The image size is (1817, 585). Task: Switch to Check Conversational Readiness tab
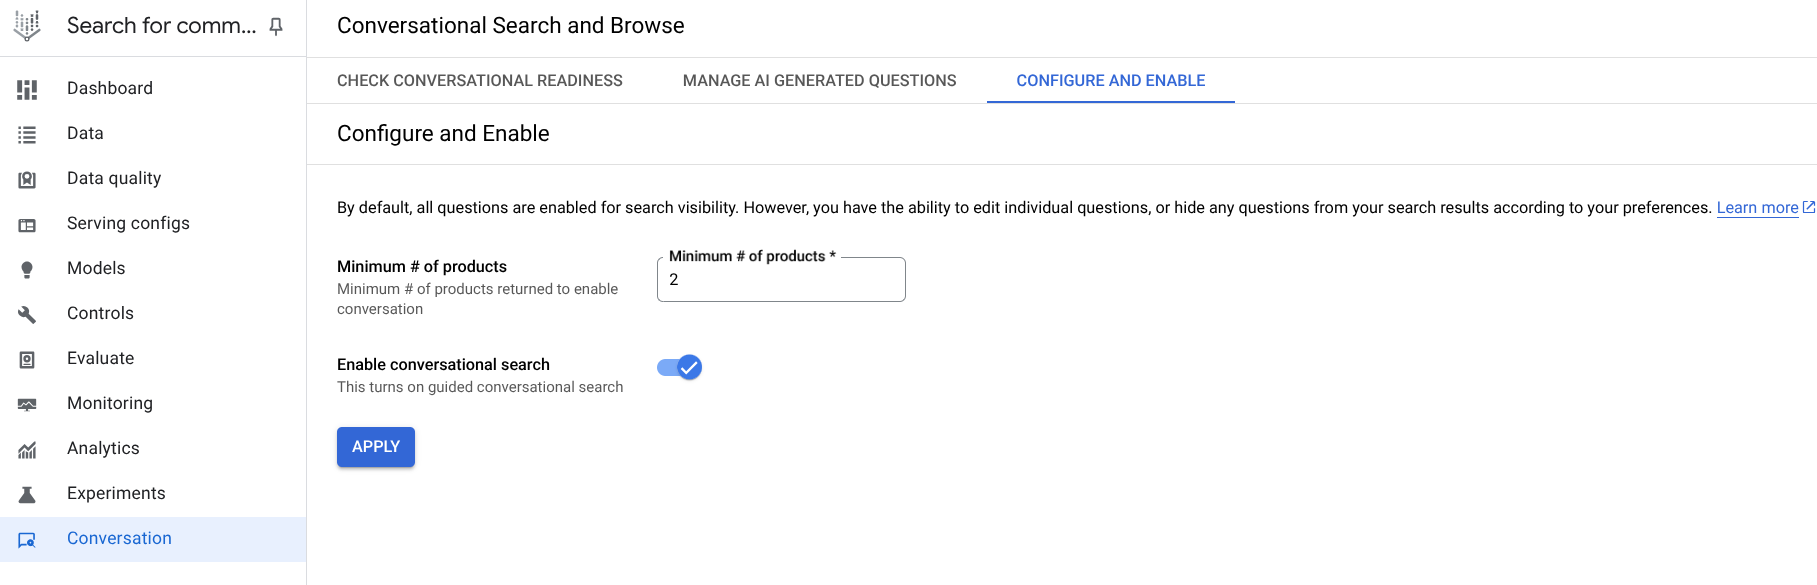(x=479, y=81)
